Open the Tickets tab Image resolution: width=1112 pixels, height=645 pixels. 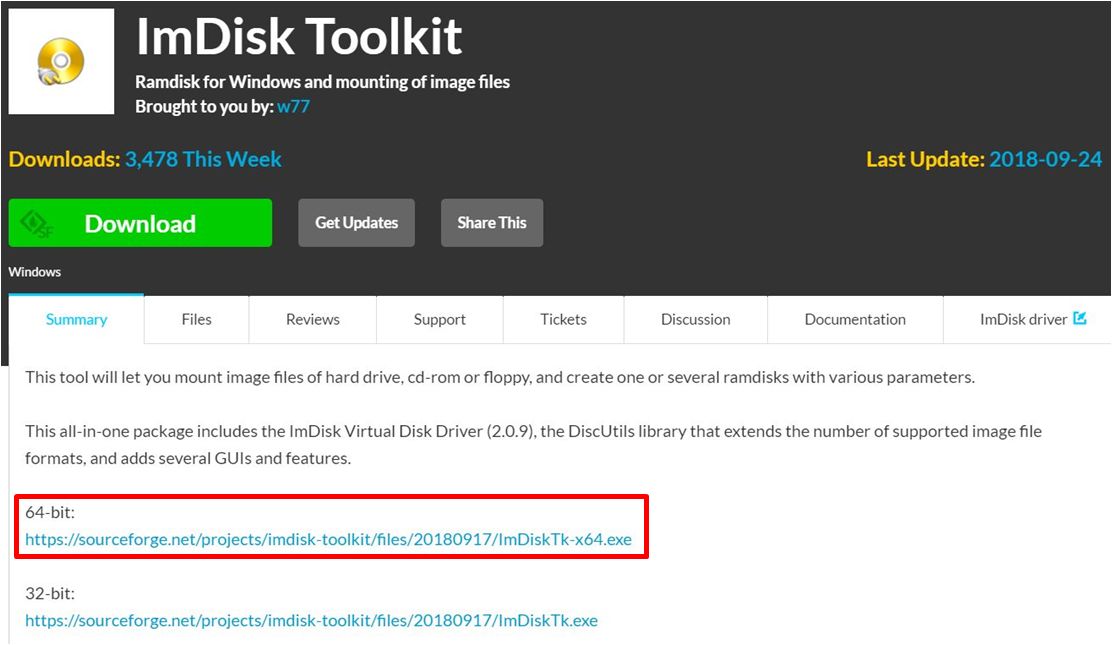564,319
